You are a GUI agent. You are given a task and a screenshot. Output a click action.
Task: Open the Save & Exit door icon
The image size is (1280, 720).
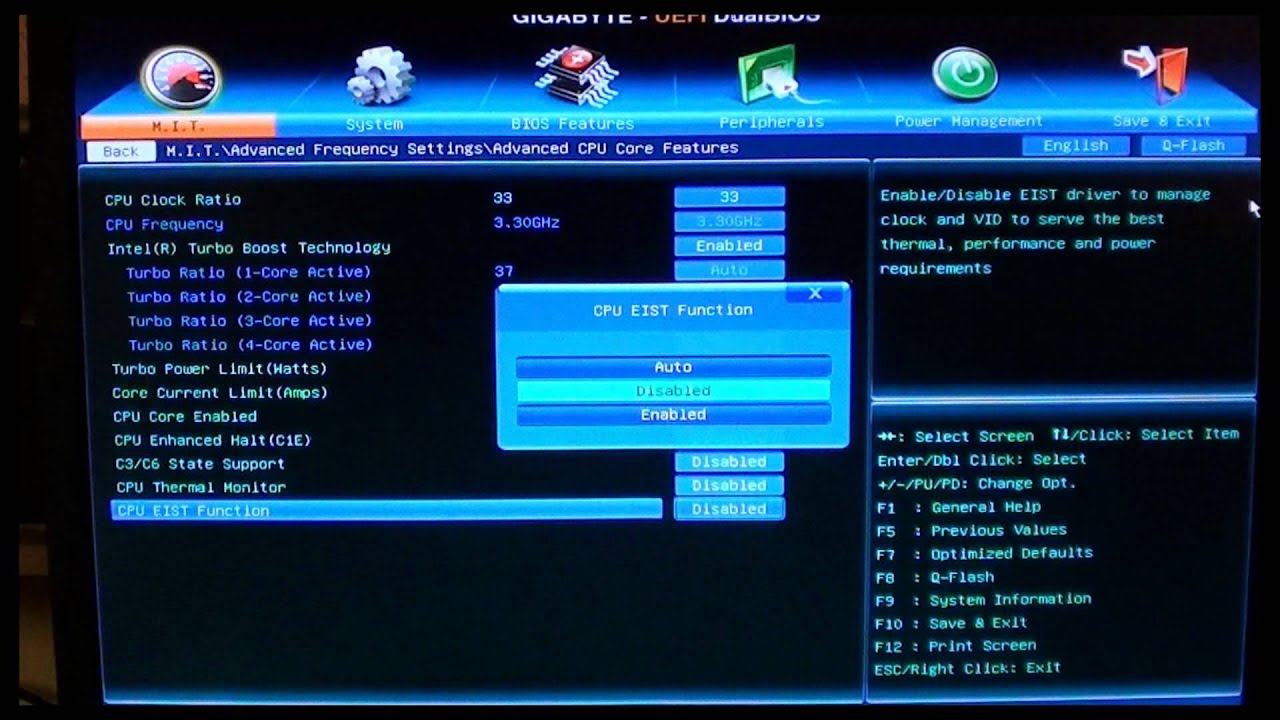pyautogui.click(x=1155, y=74)
